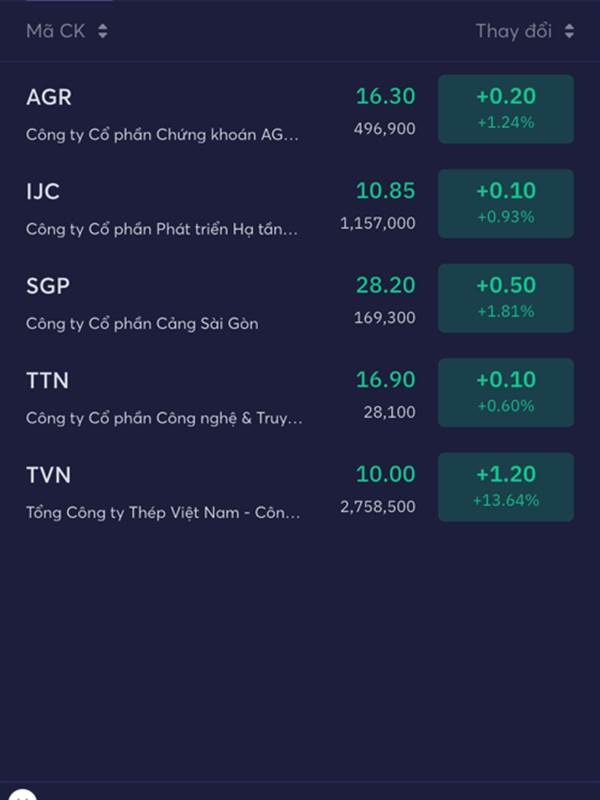Screen dimensions: 600x800
Task: Select the SGP stock symbol
Action: pyautogui.click(x=48, y=286)
